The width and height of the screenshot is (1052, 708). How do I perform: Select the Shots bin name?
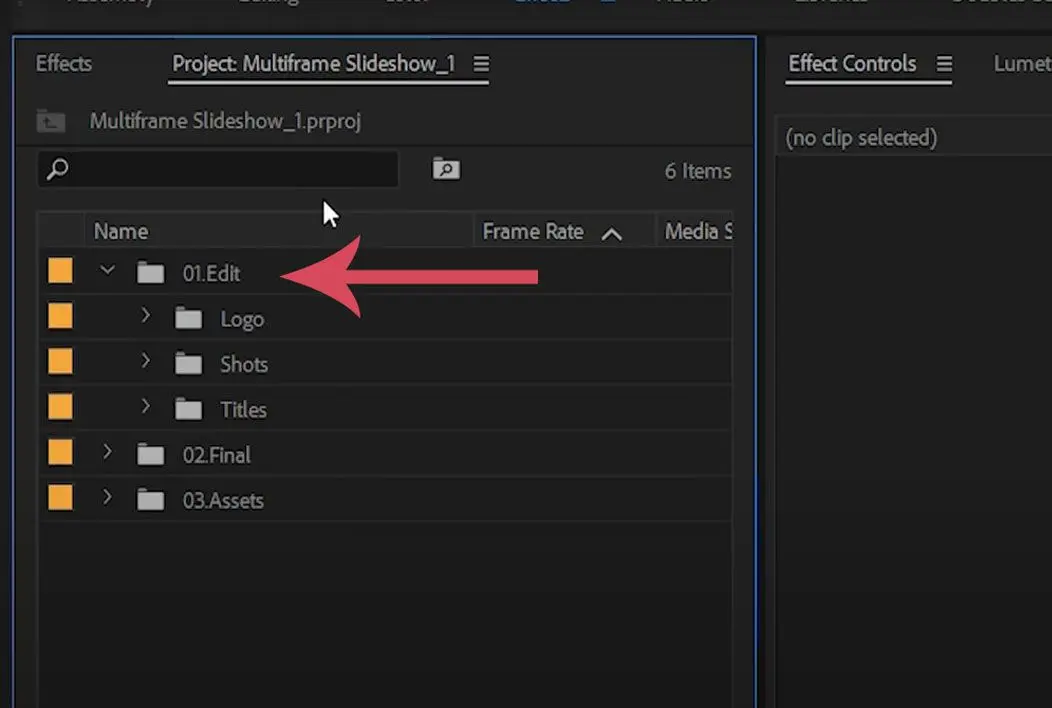click(x=244, y=364)
